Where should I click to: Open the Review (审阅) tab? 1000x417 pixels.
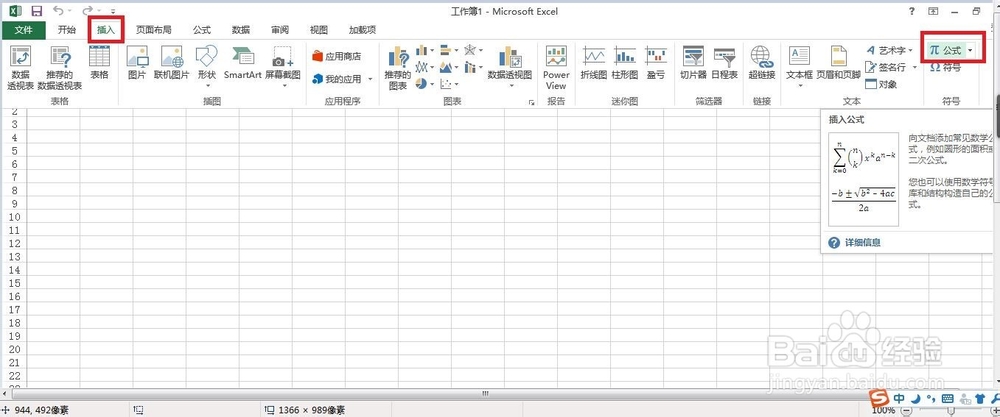click(x=279, y=29)
